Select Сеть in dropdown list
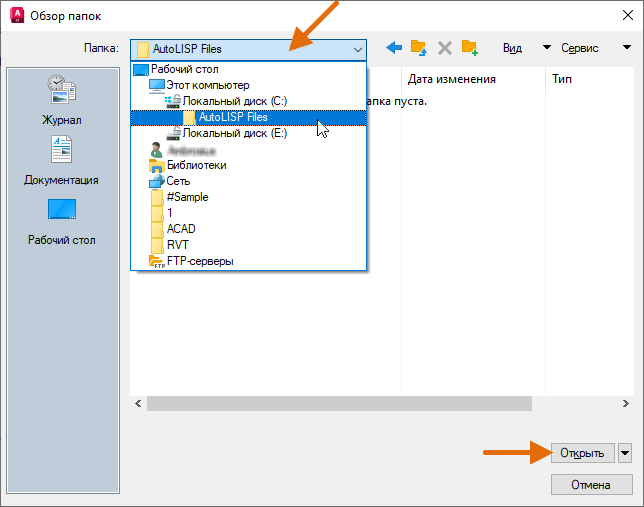 (248, 181)
